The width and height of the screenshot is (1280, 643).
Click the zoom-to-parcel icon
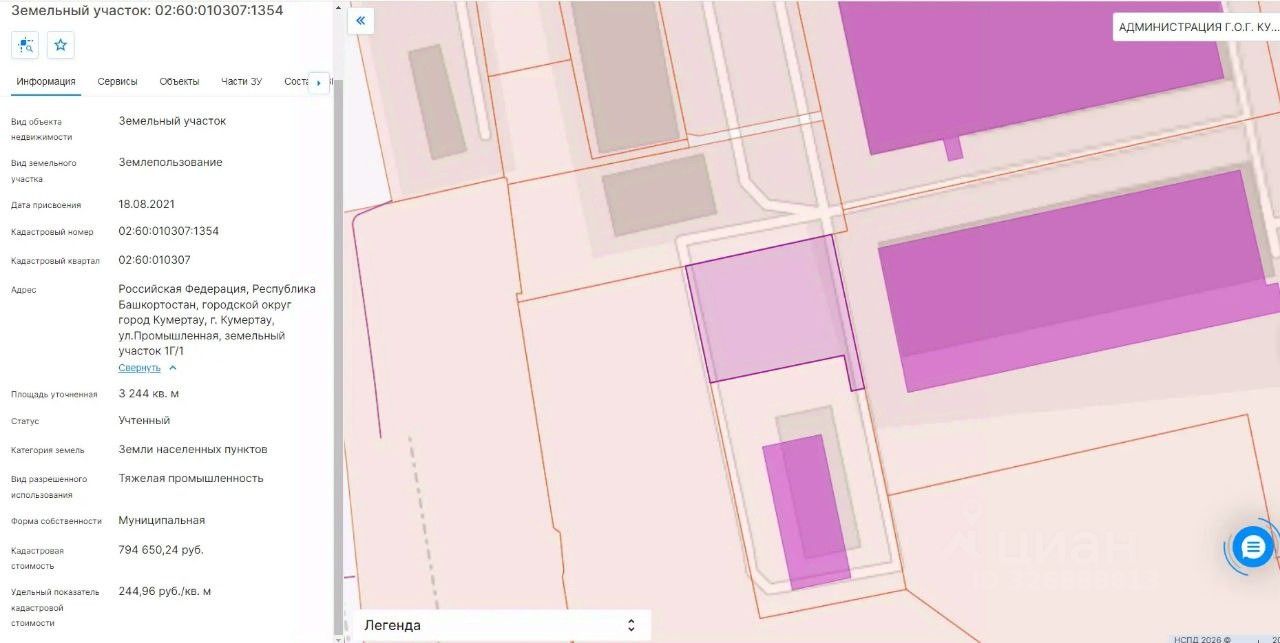coord(25,45)
